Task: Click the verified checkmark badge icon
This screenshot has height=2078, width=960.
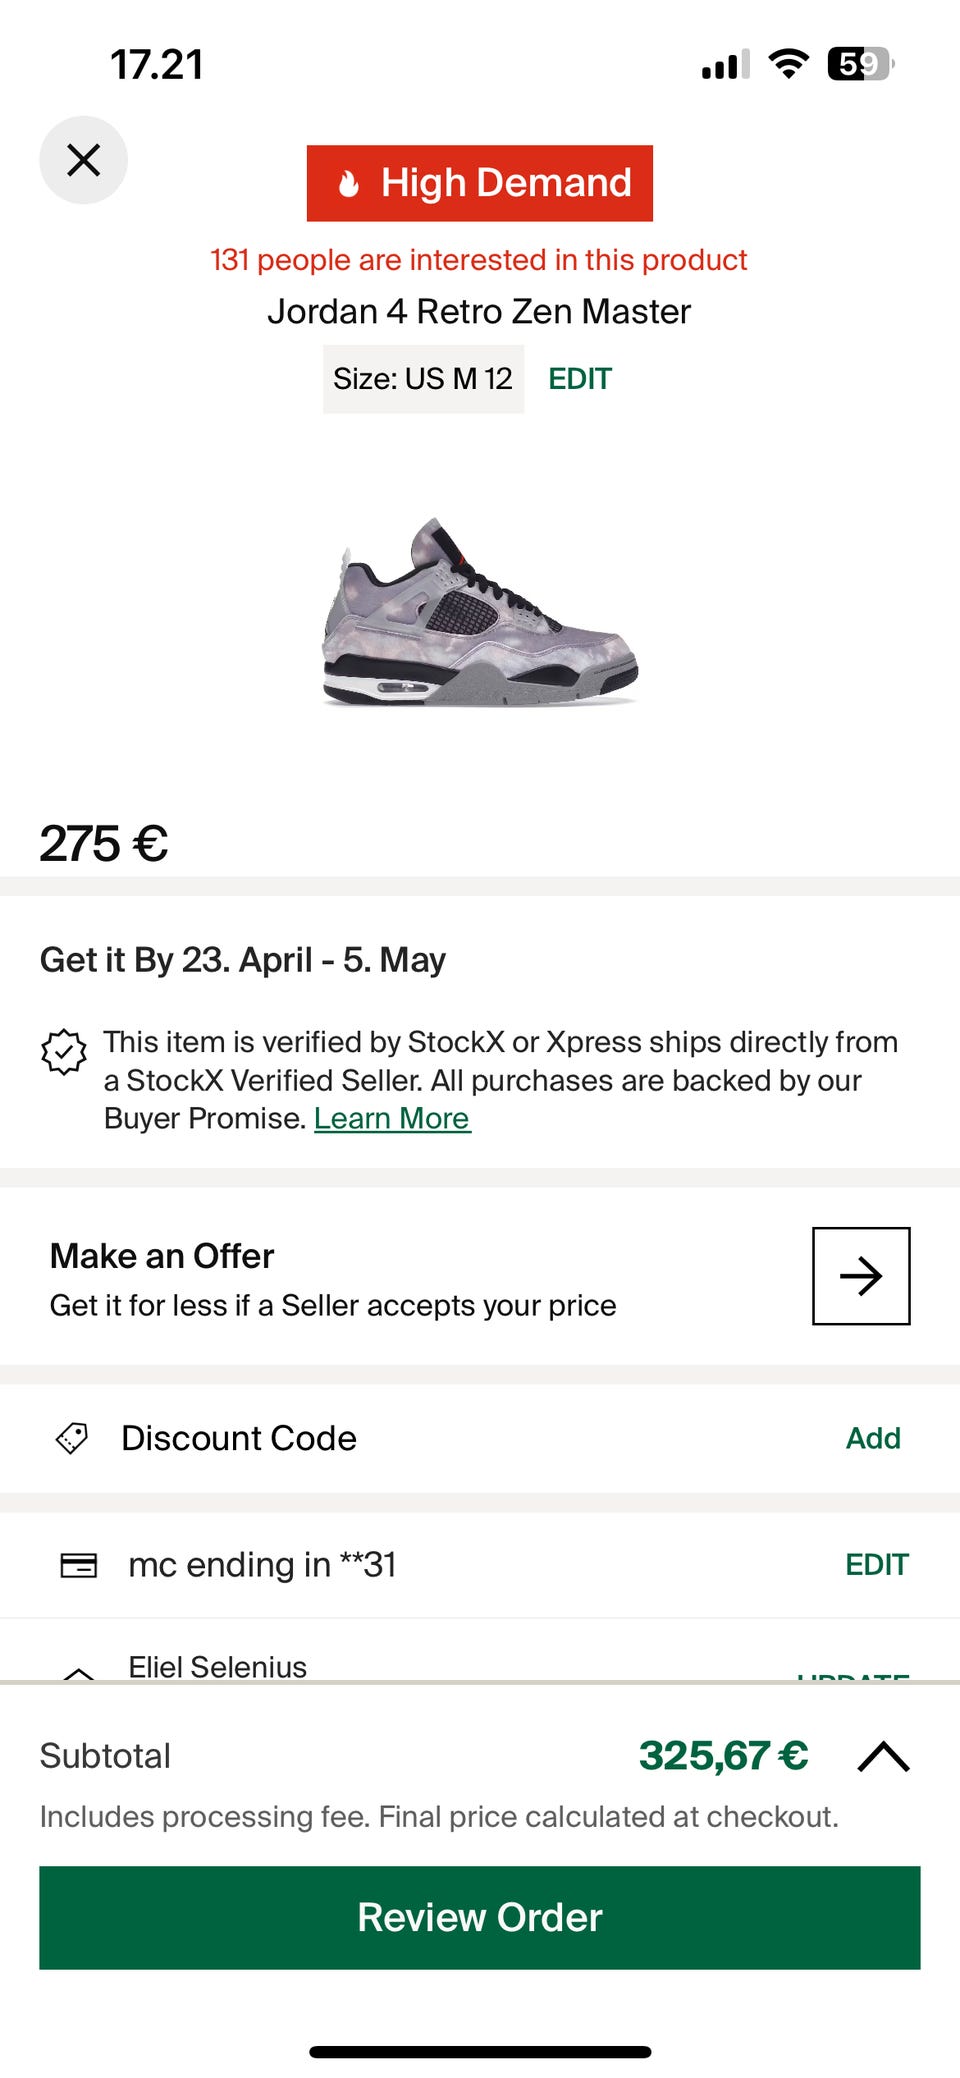Action: [x=64, y=1052]
